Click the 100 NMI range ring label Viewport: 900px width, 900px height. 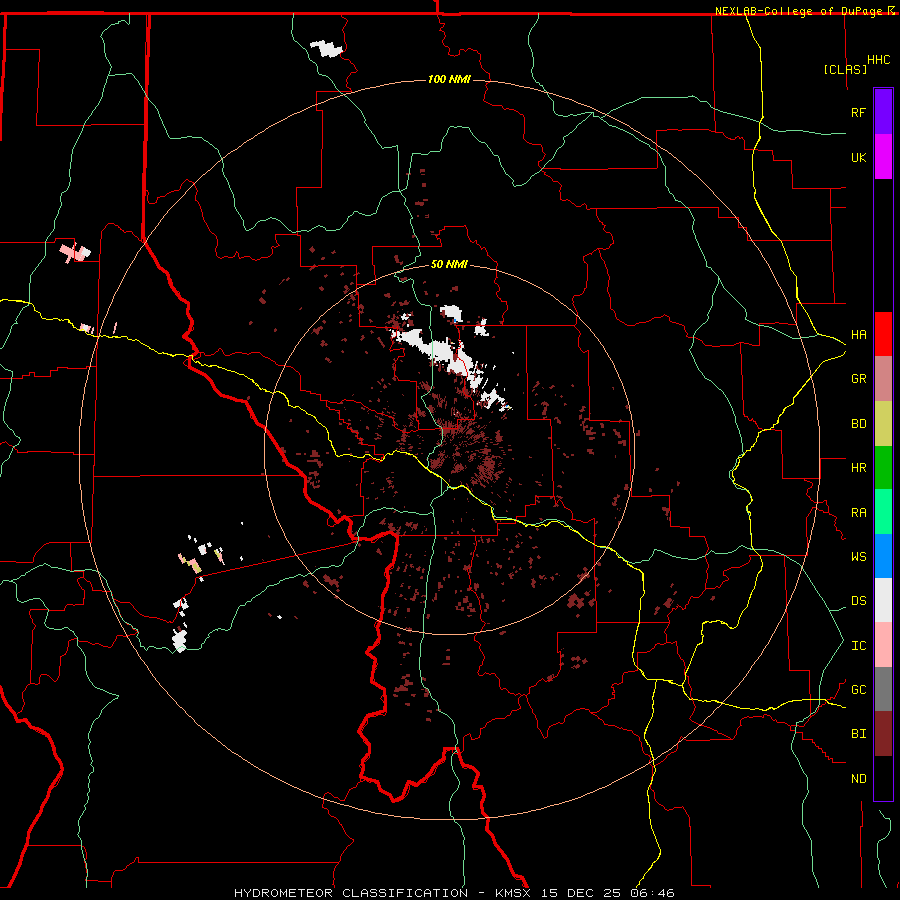coord(449,79)
